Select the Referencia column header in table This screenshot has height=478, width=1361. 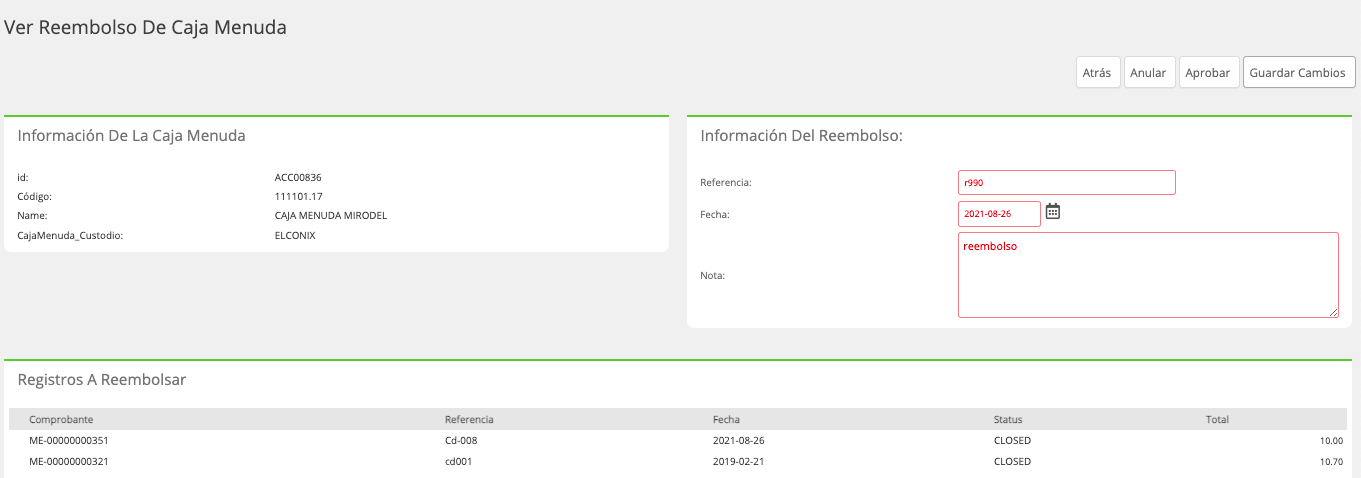tap(469, 419)
